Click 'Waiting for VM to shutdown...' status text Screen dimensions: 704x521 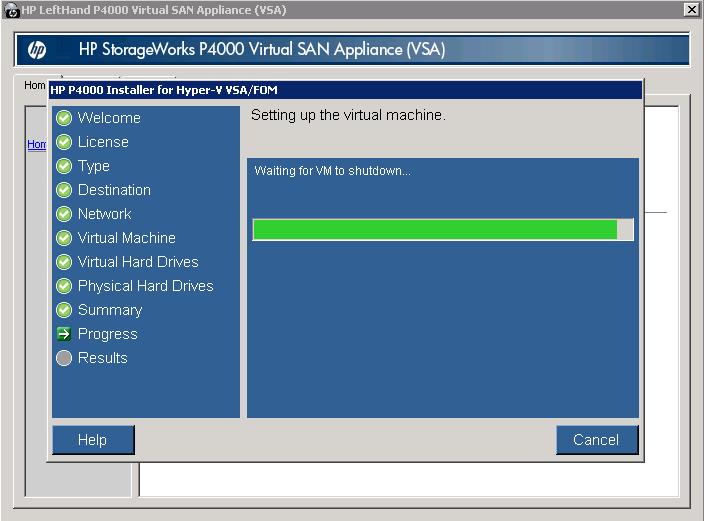click(x=332, y=171)
